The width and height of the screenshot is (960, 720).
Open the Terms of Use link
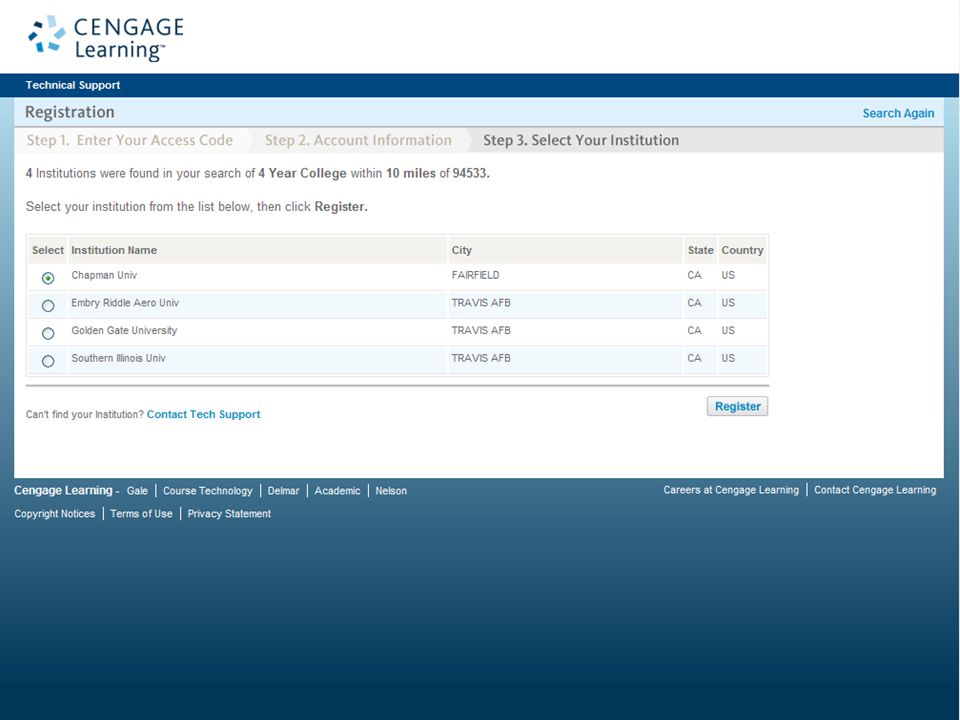tap(141, 514)
